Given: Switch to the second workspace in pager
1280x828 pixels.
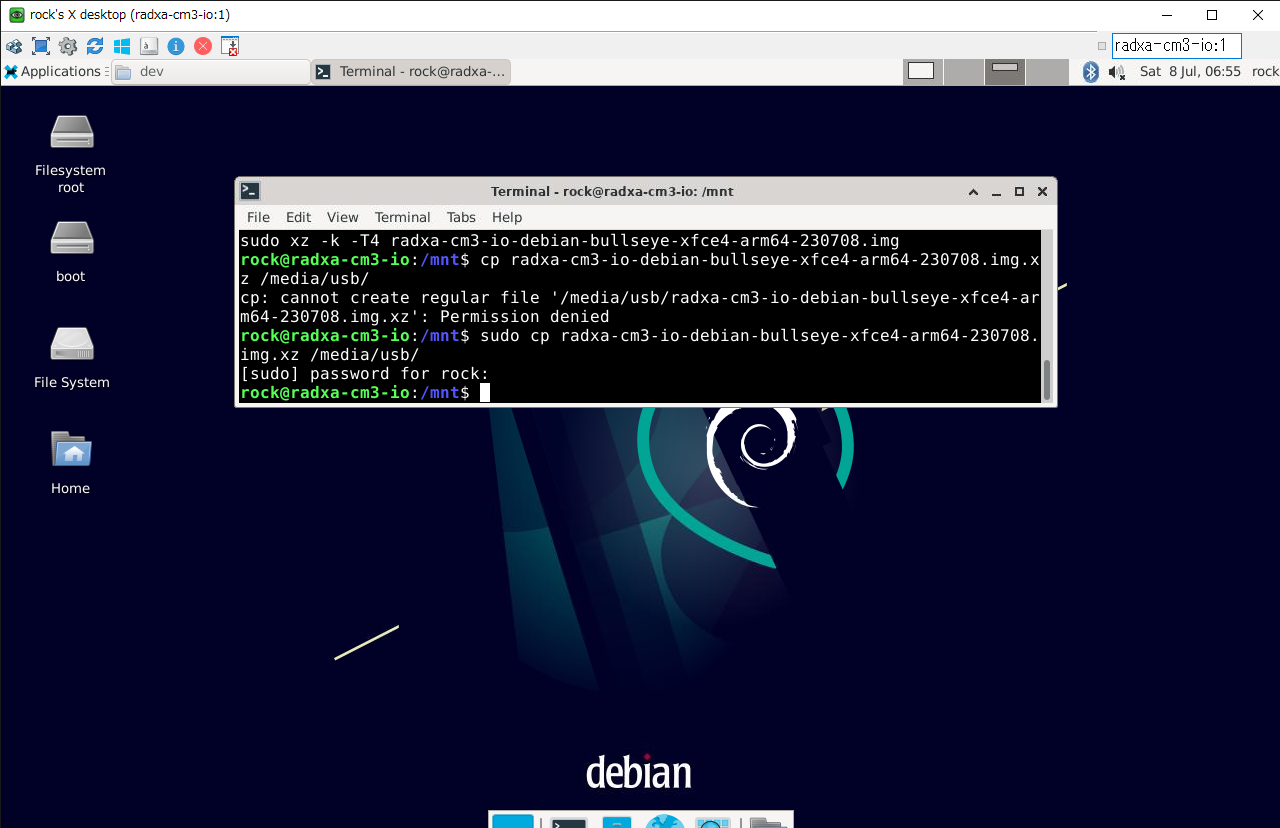Looking at the screenshot, I should tap(964, 71).
